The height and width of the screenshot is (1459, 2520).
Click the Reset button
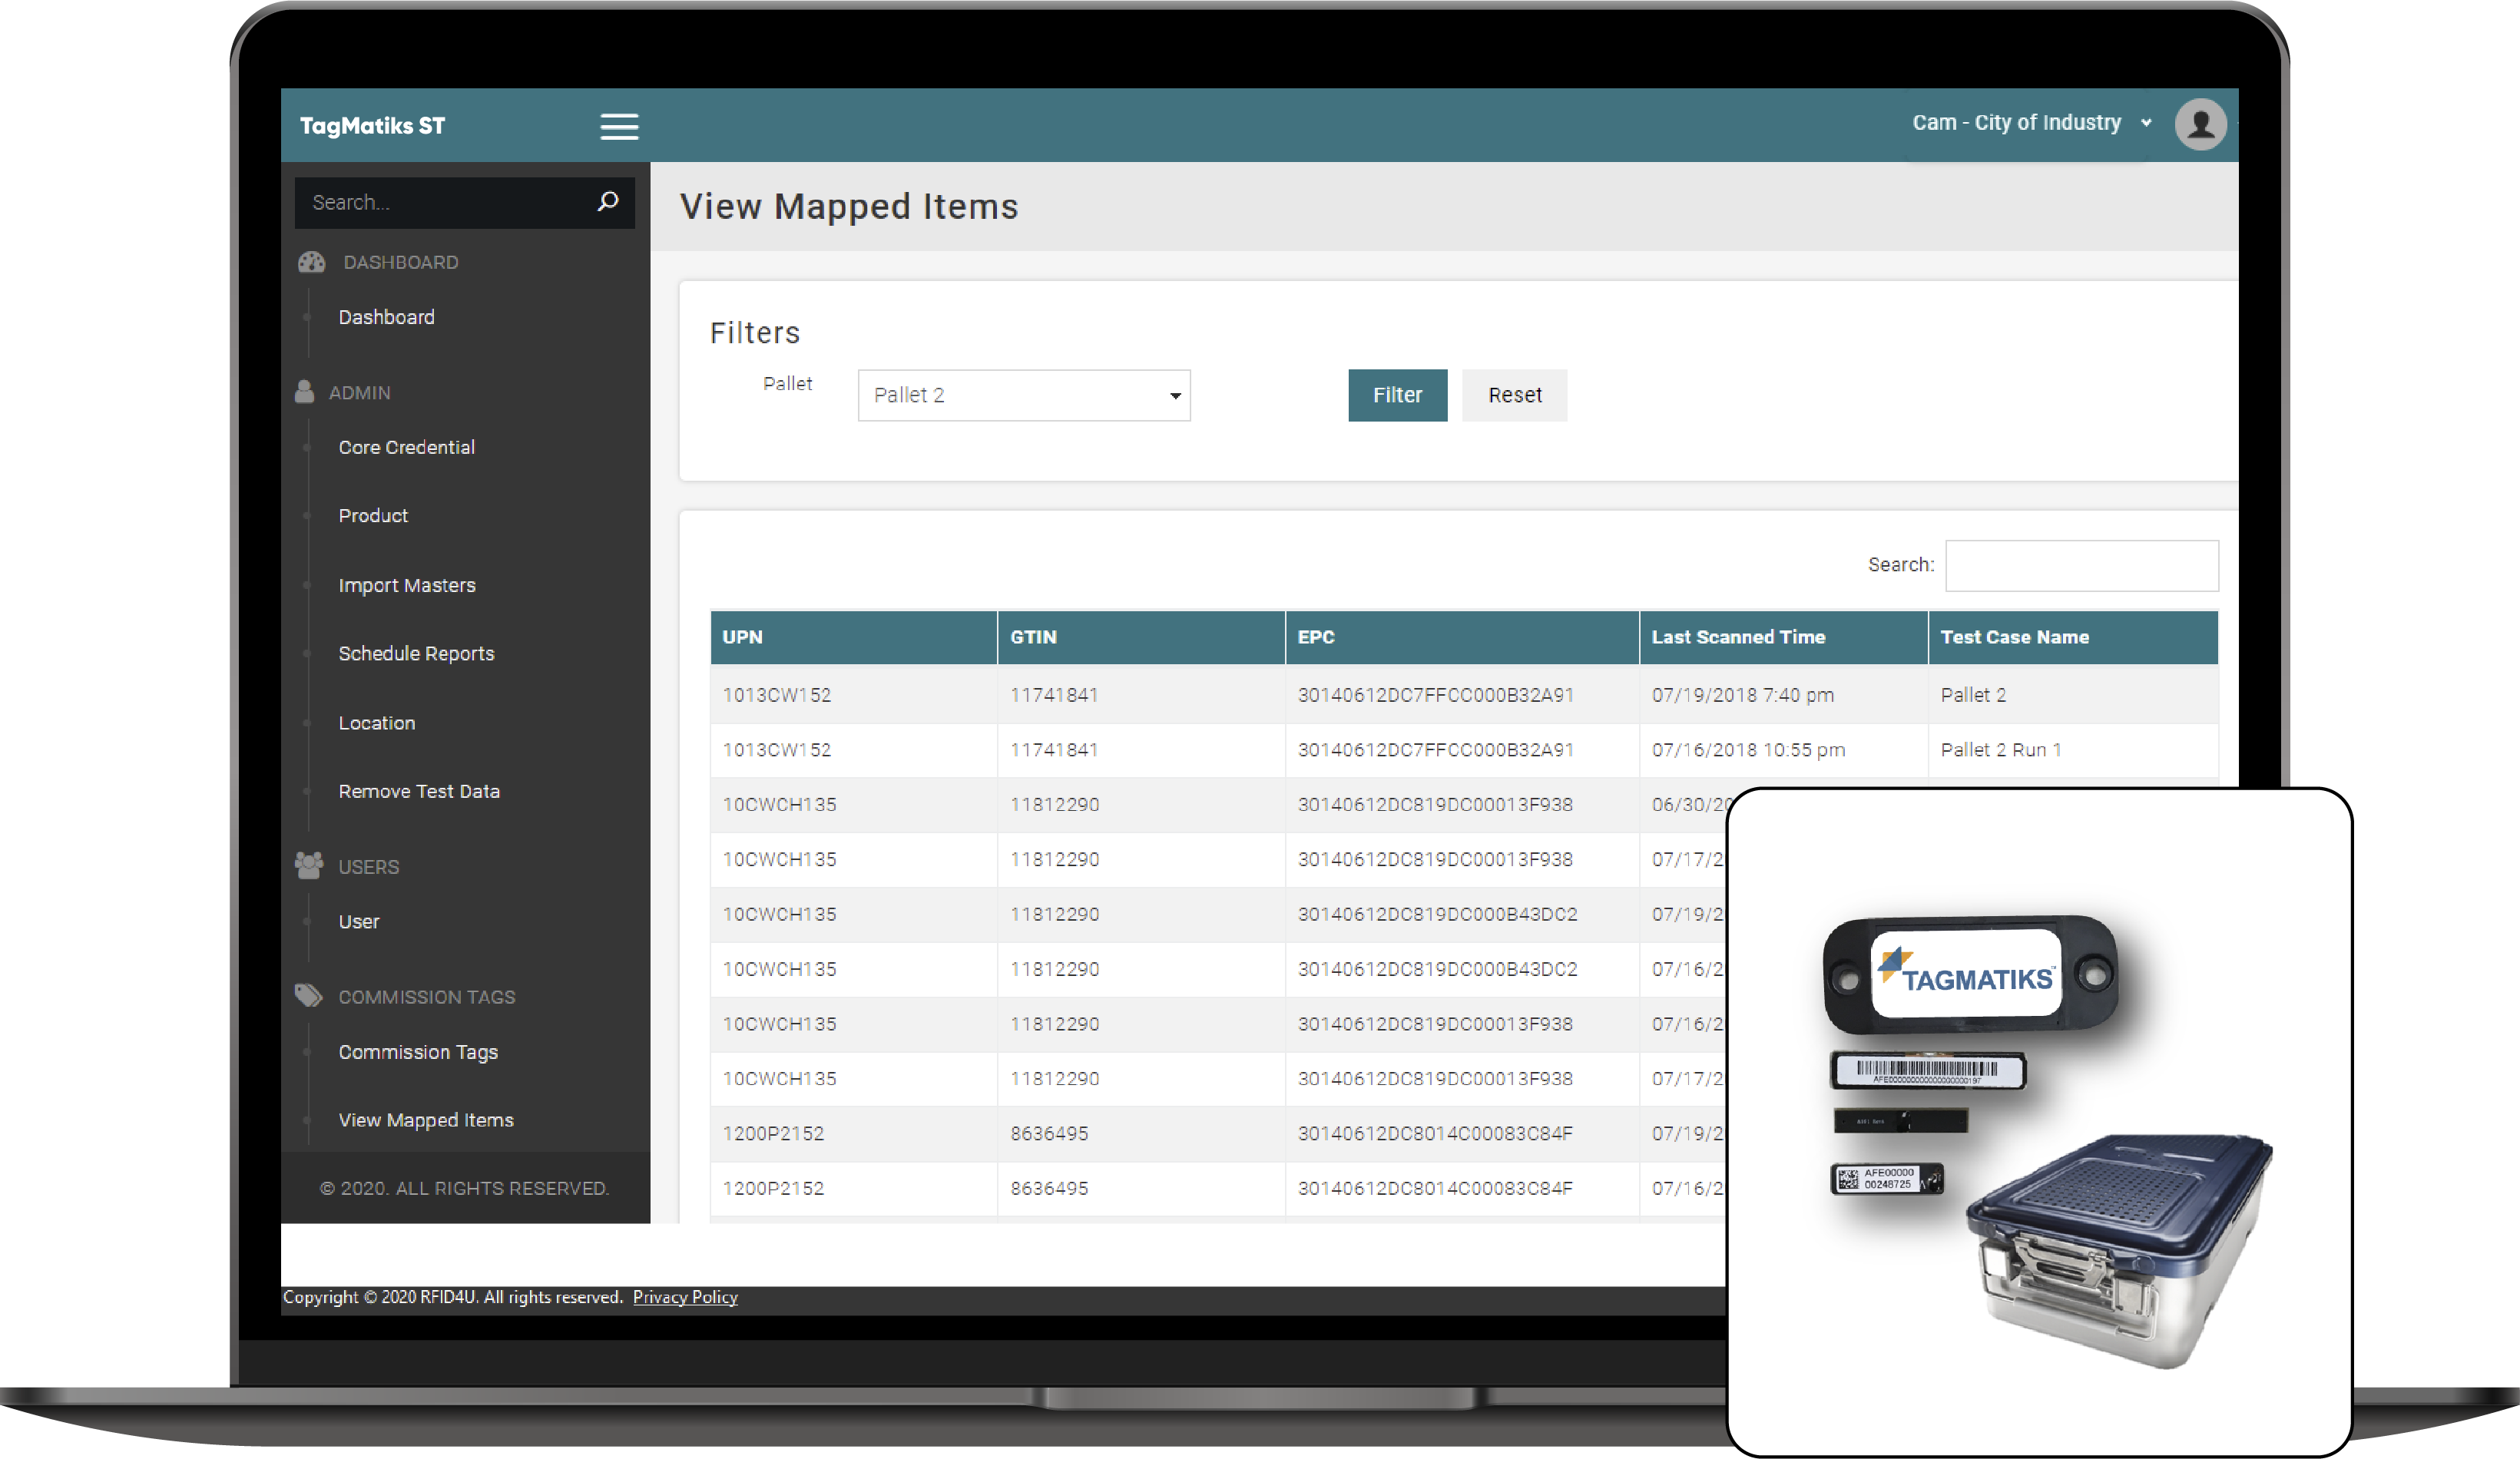[1514, 395]
